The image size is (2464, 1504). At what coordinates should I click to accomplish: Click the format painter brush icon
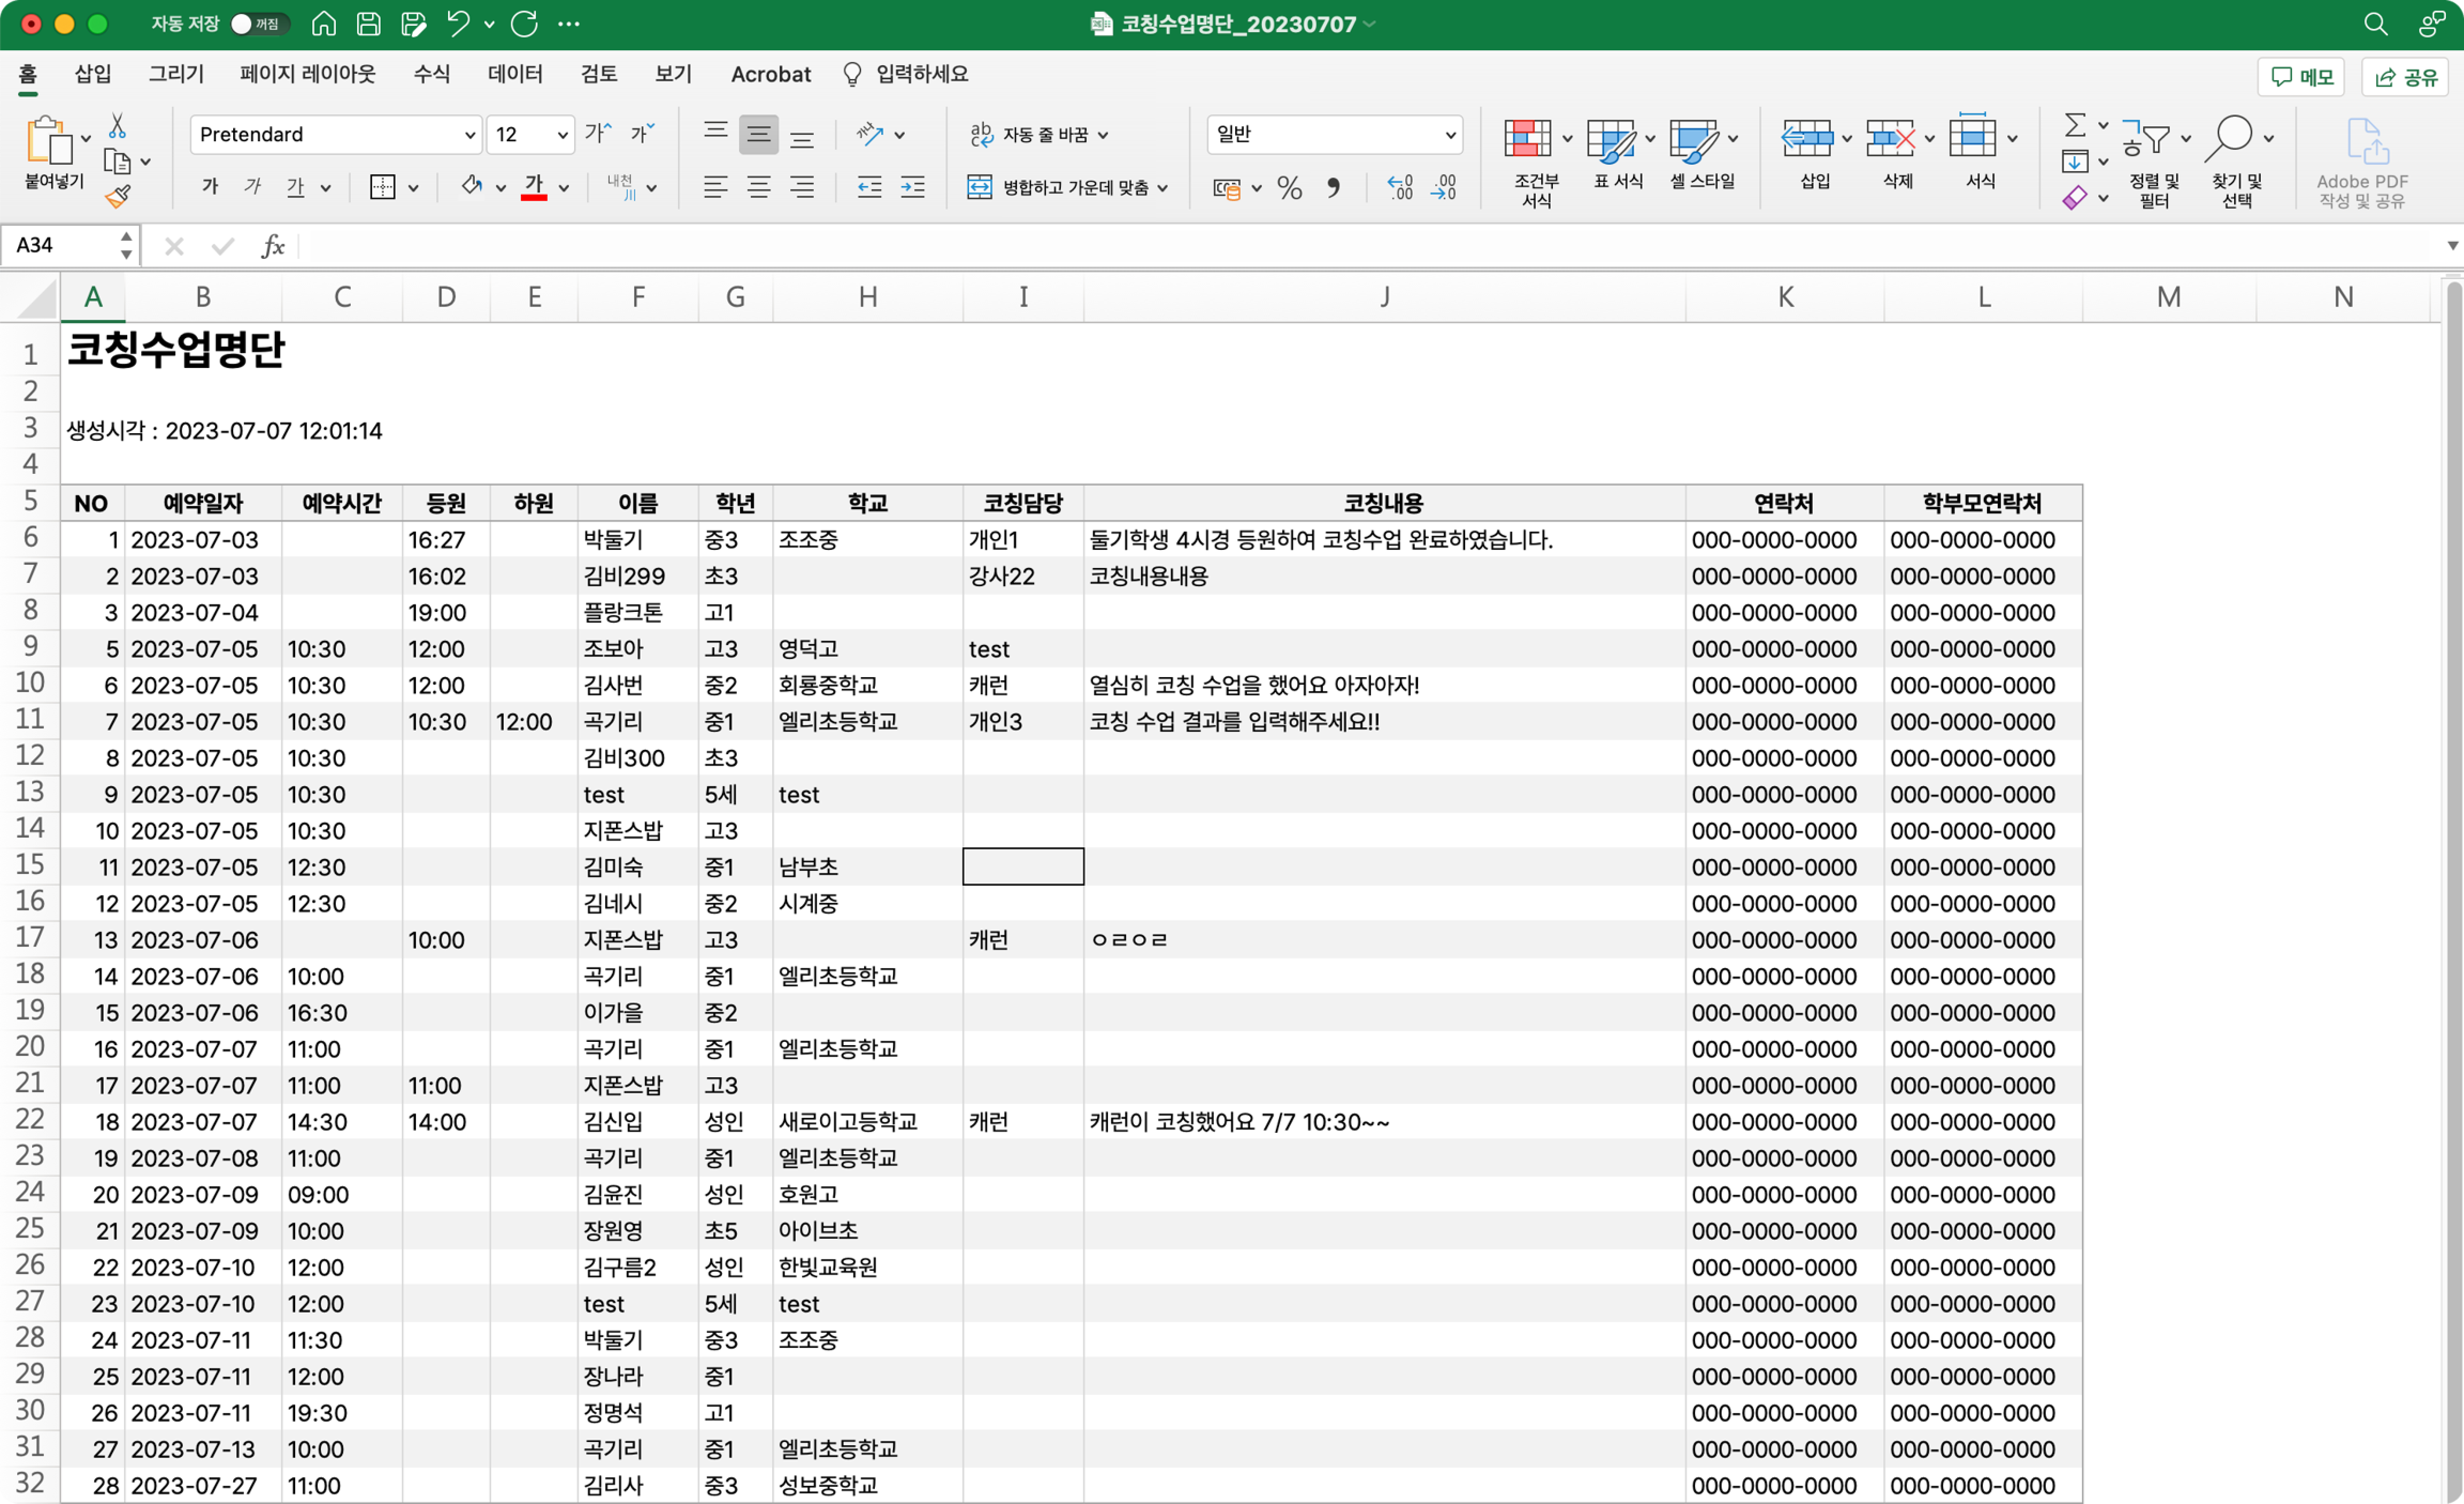tap(118, 196)
